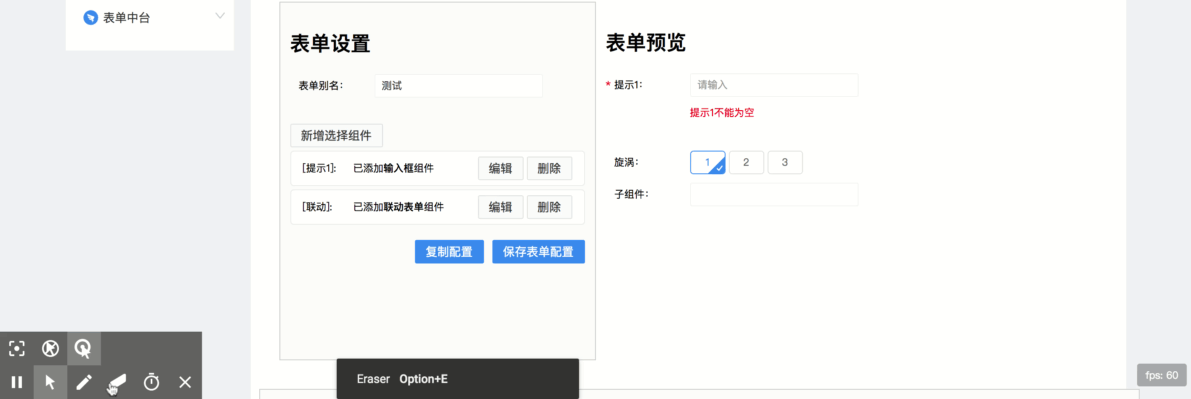Click the 保存表单配置 button

(x=539, y=252)
